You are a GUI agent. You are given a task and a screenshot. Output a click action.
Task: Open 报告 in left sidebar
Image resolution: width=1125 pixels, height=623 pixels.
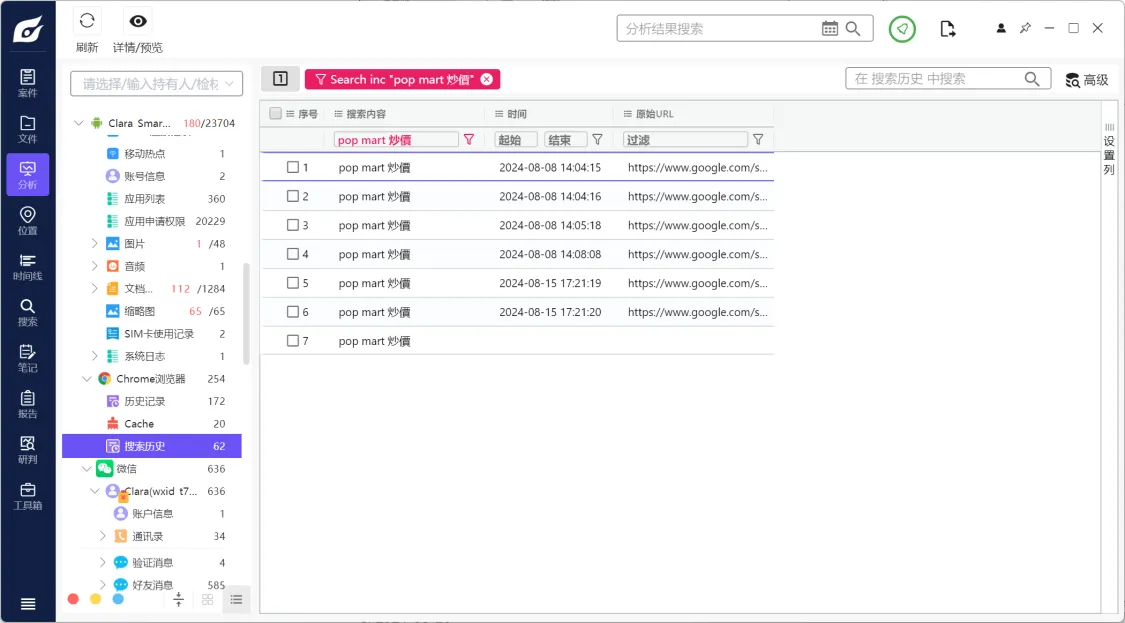tap(27, 405)
